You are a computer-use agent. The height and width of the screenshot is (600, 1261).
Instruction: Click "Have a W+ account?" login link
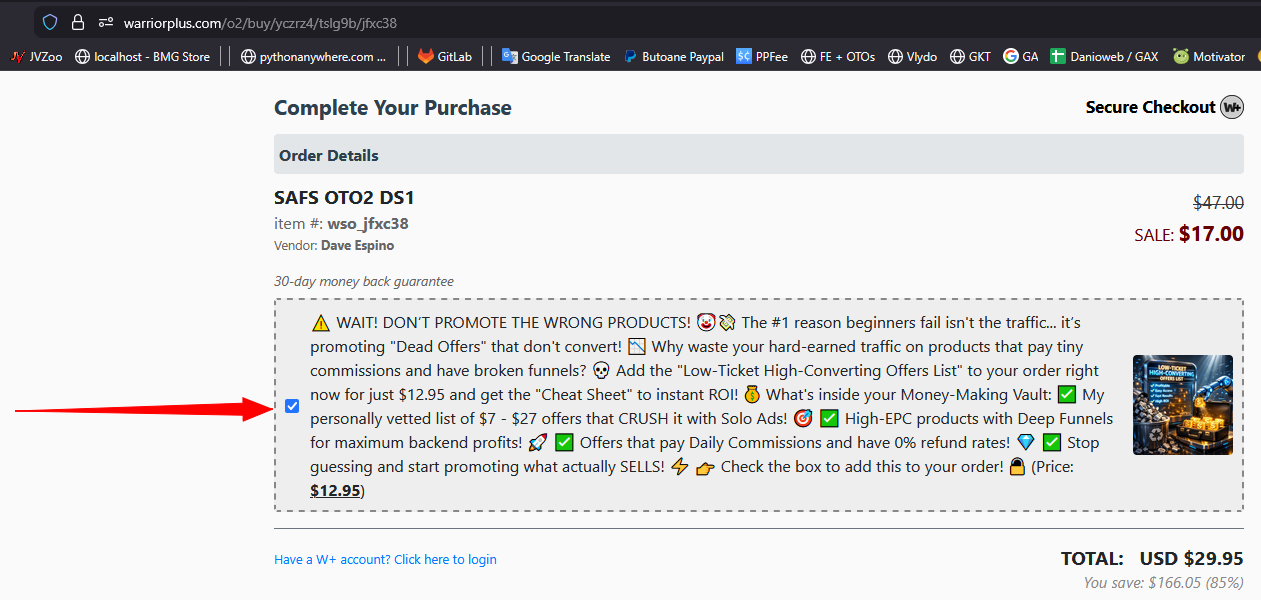pos(385,560)
